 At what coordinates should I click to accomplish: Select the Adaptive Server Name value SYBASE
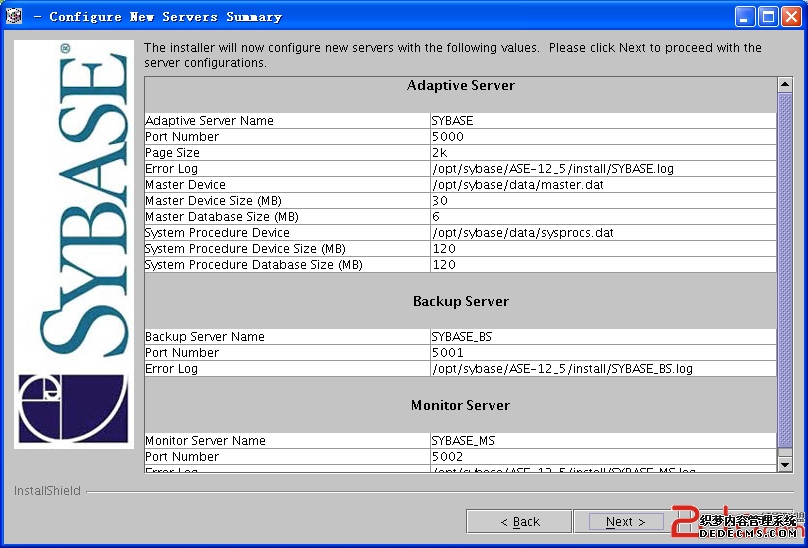453,121
